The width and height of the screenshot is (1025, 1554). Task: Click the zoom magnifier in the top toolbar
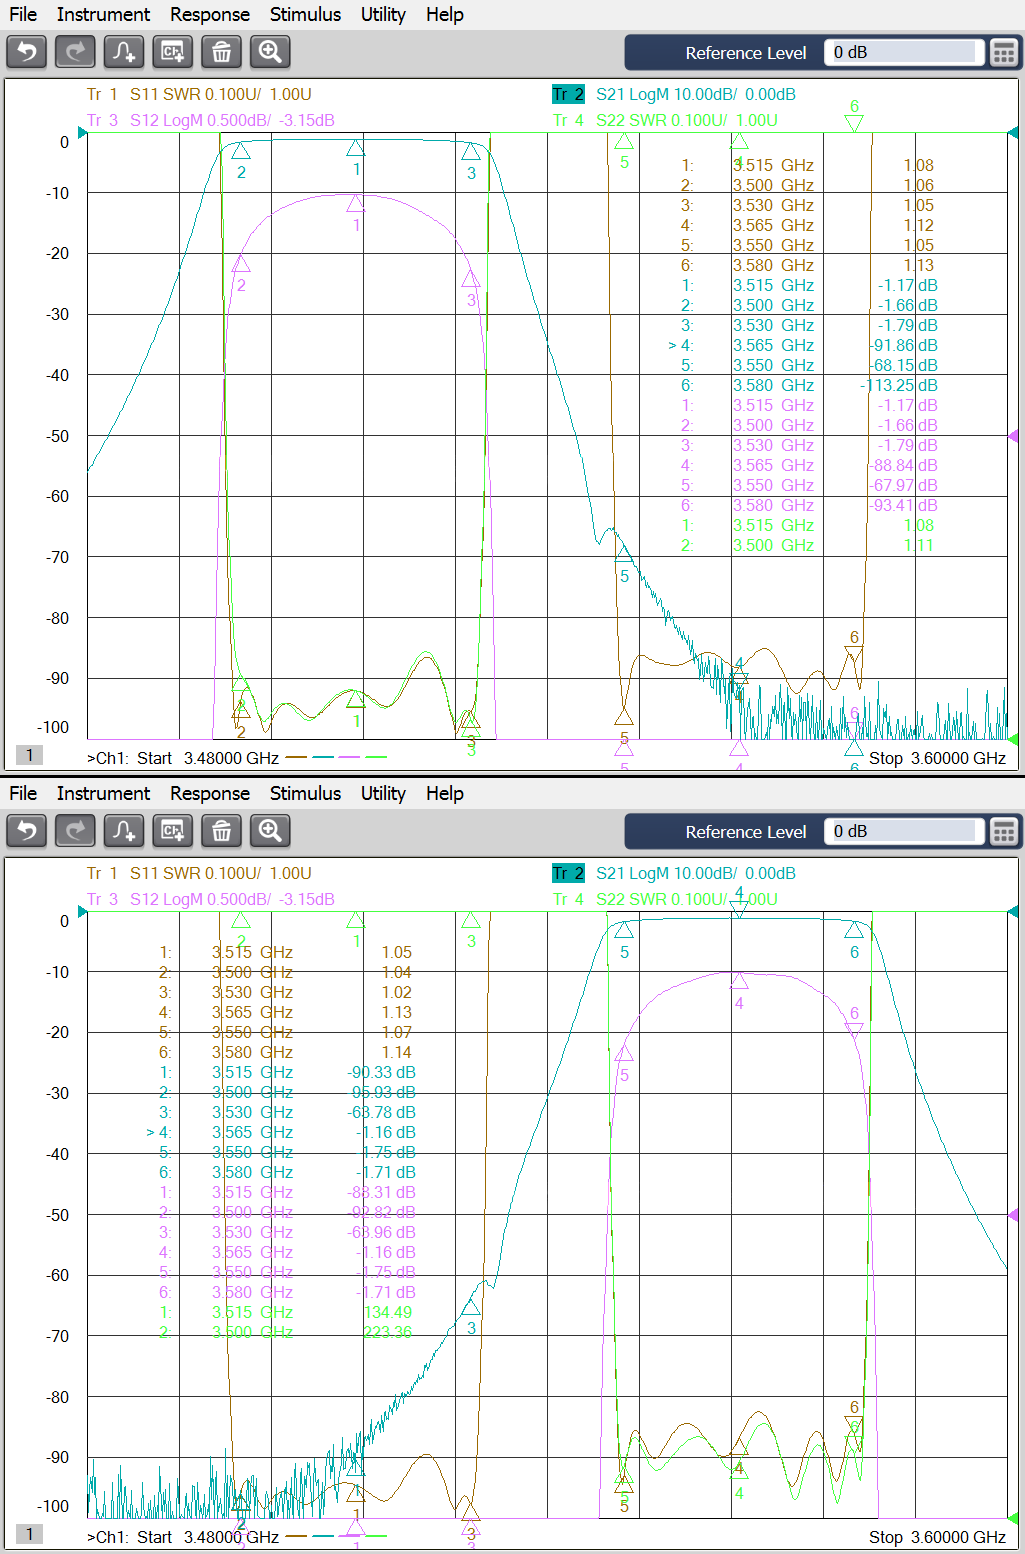coord(270,52)
